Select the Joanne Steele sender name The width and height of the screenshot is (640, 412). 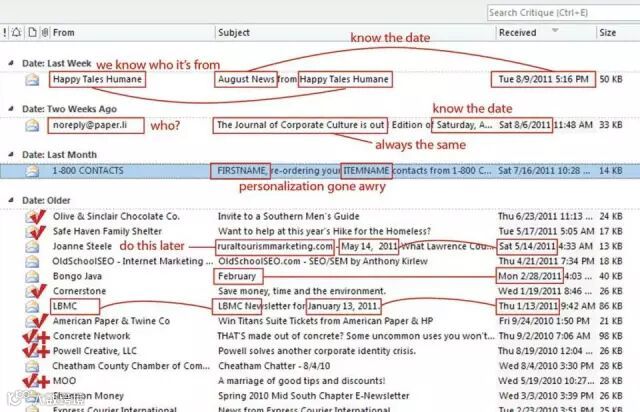pyautogui.click(x=82, y=246)
